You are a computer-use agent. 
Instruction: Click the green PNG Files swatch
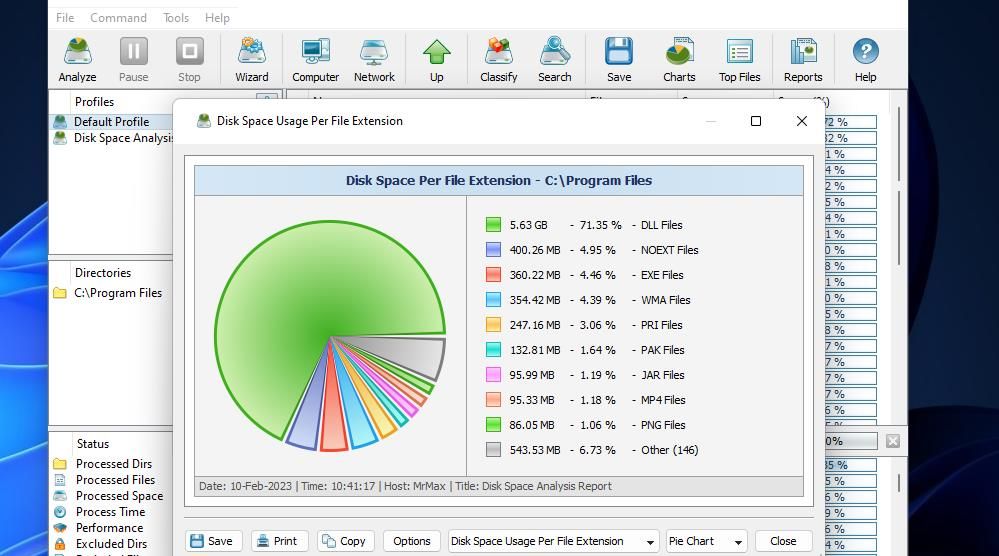(x=493, y=425)
